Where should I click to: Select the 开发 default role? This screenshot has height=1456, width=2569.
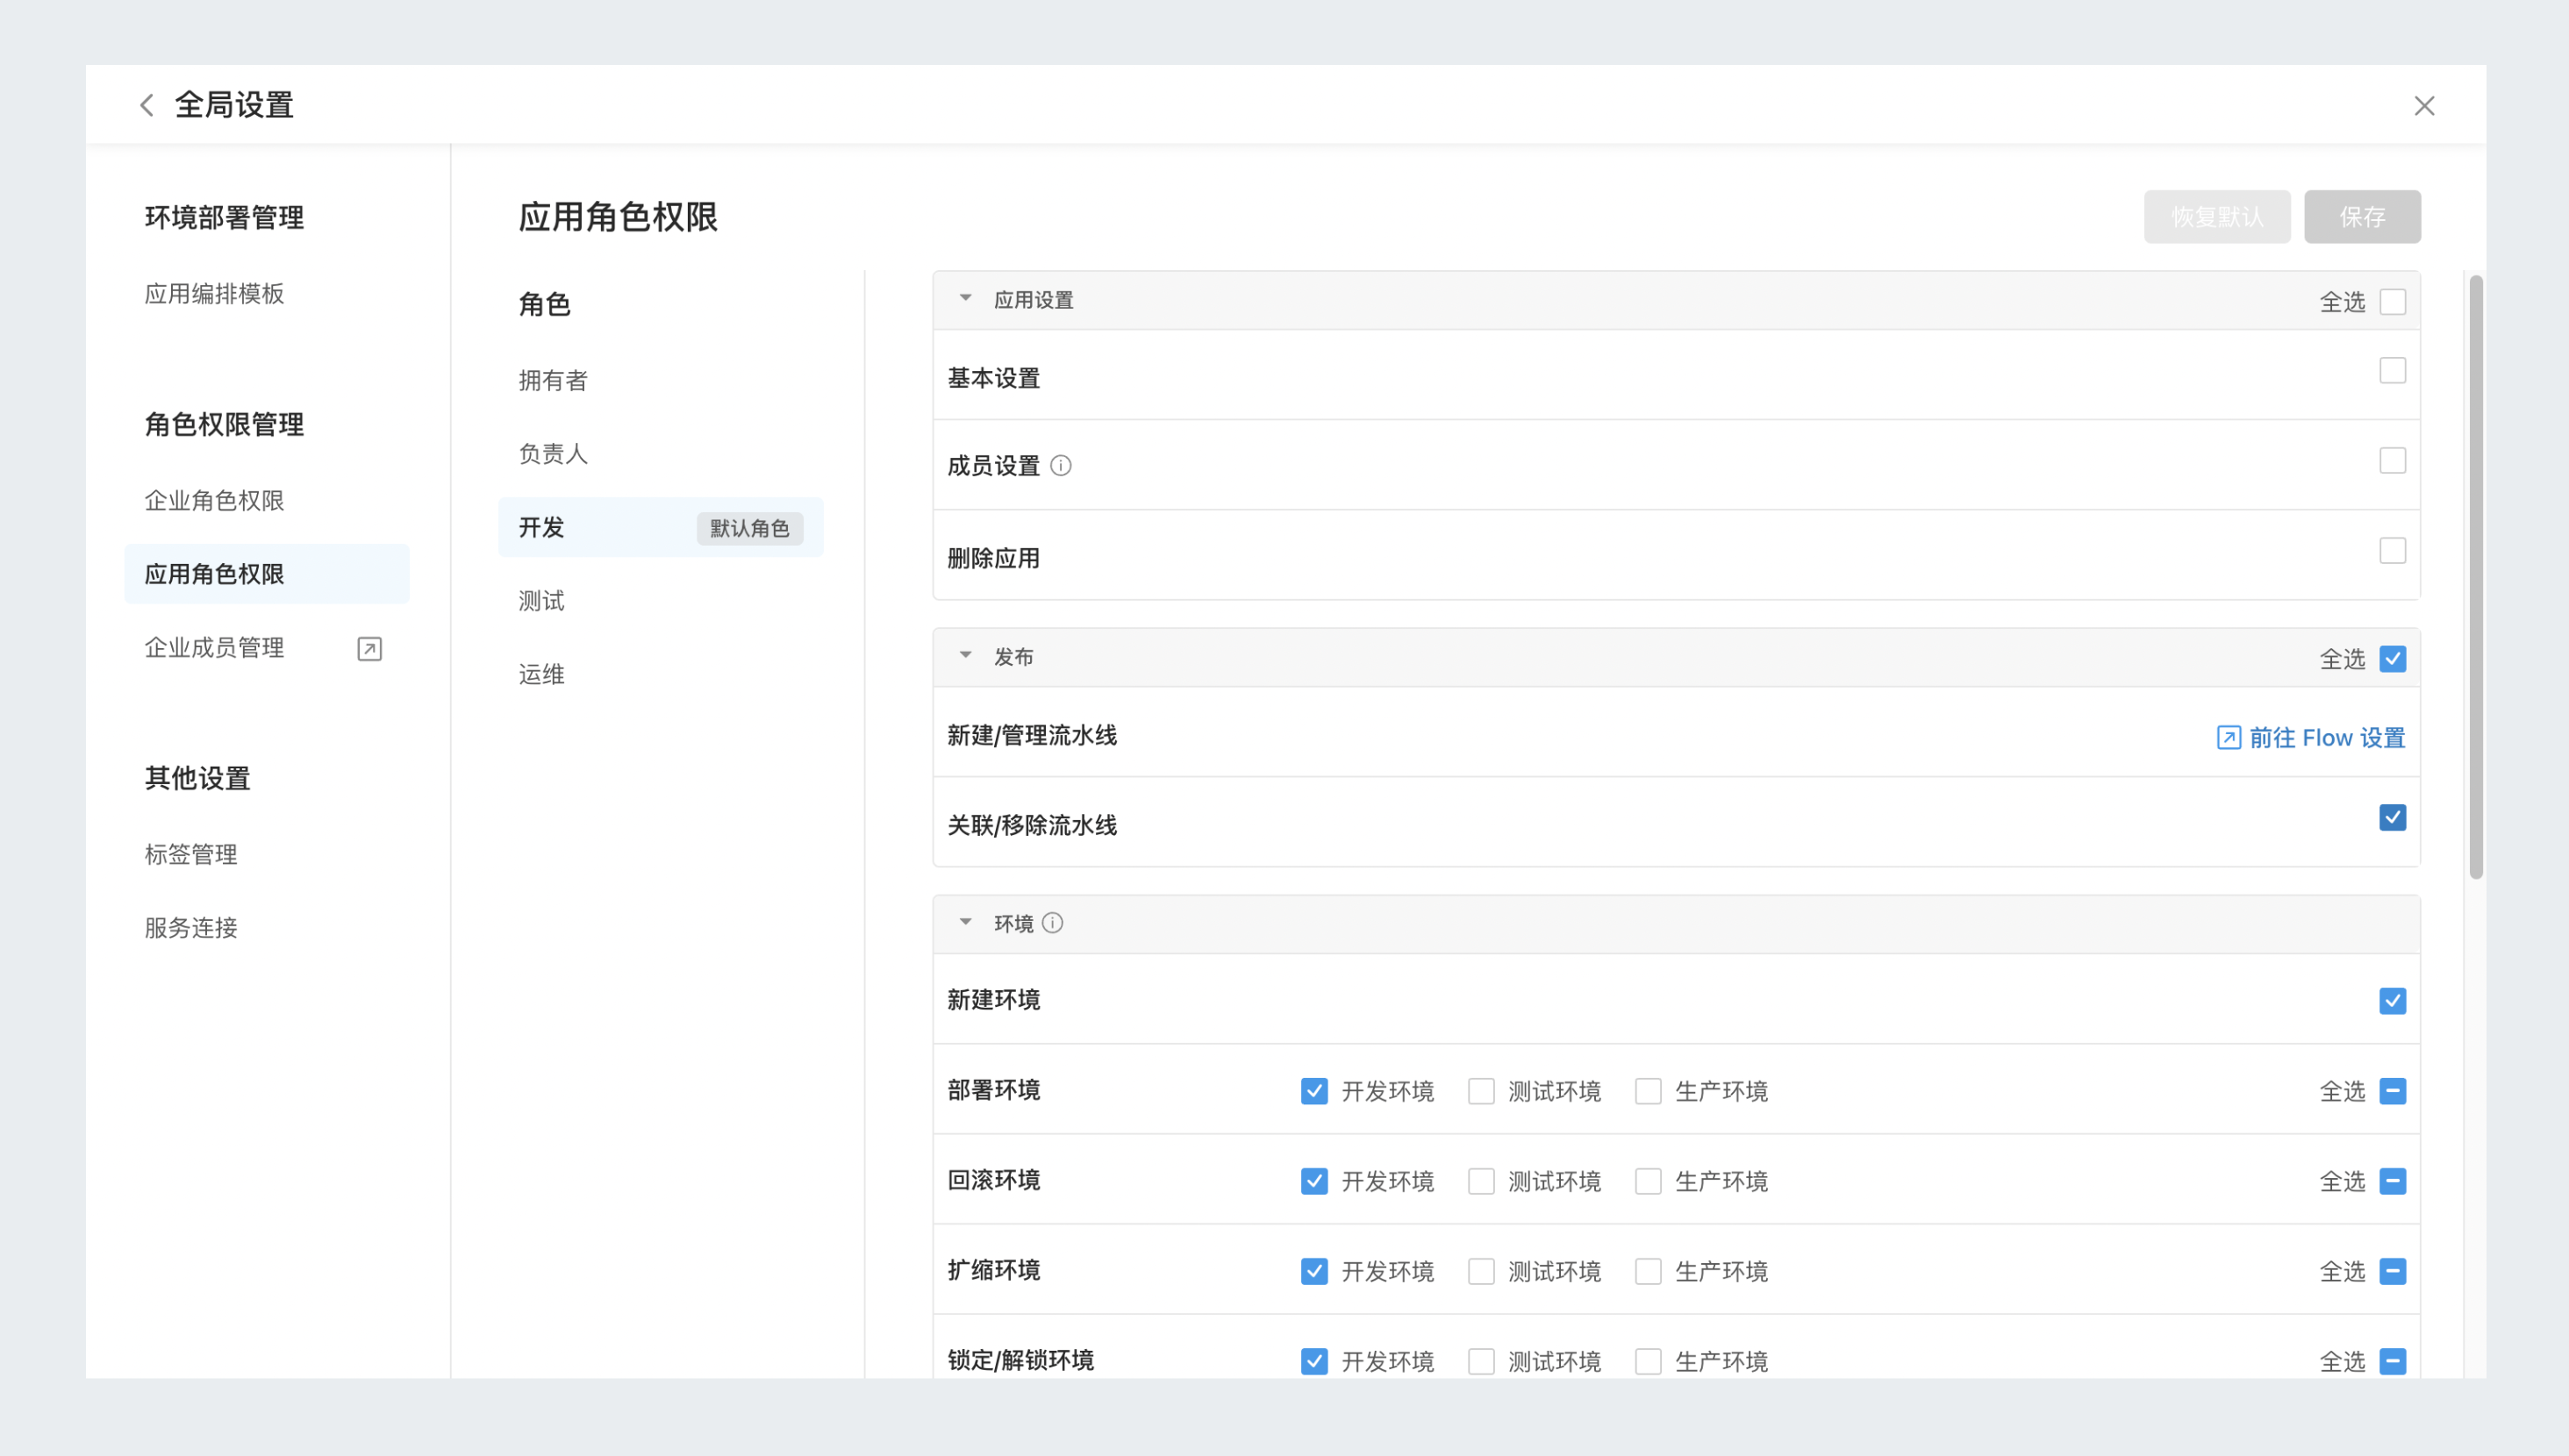661,527
